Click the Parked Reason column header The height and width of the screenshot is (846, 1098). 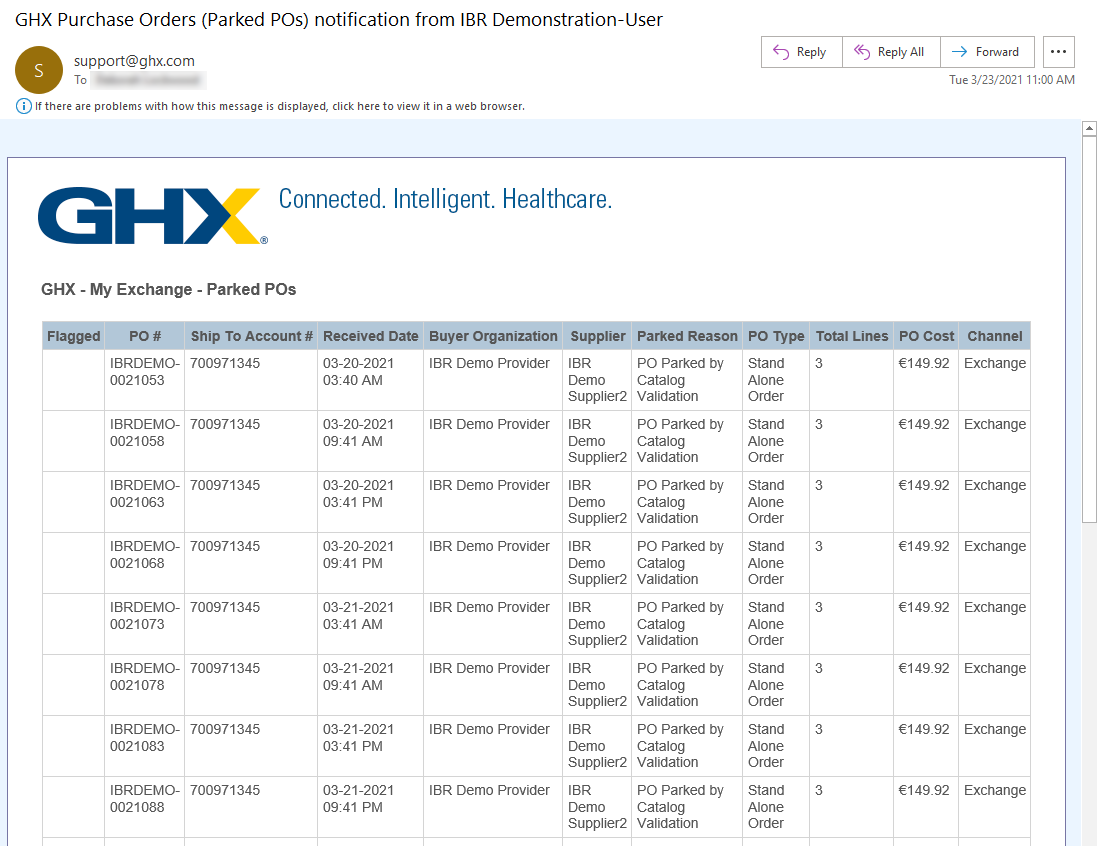click(687, 336)
